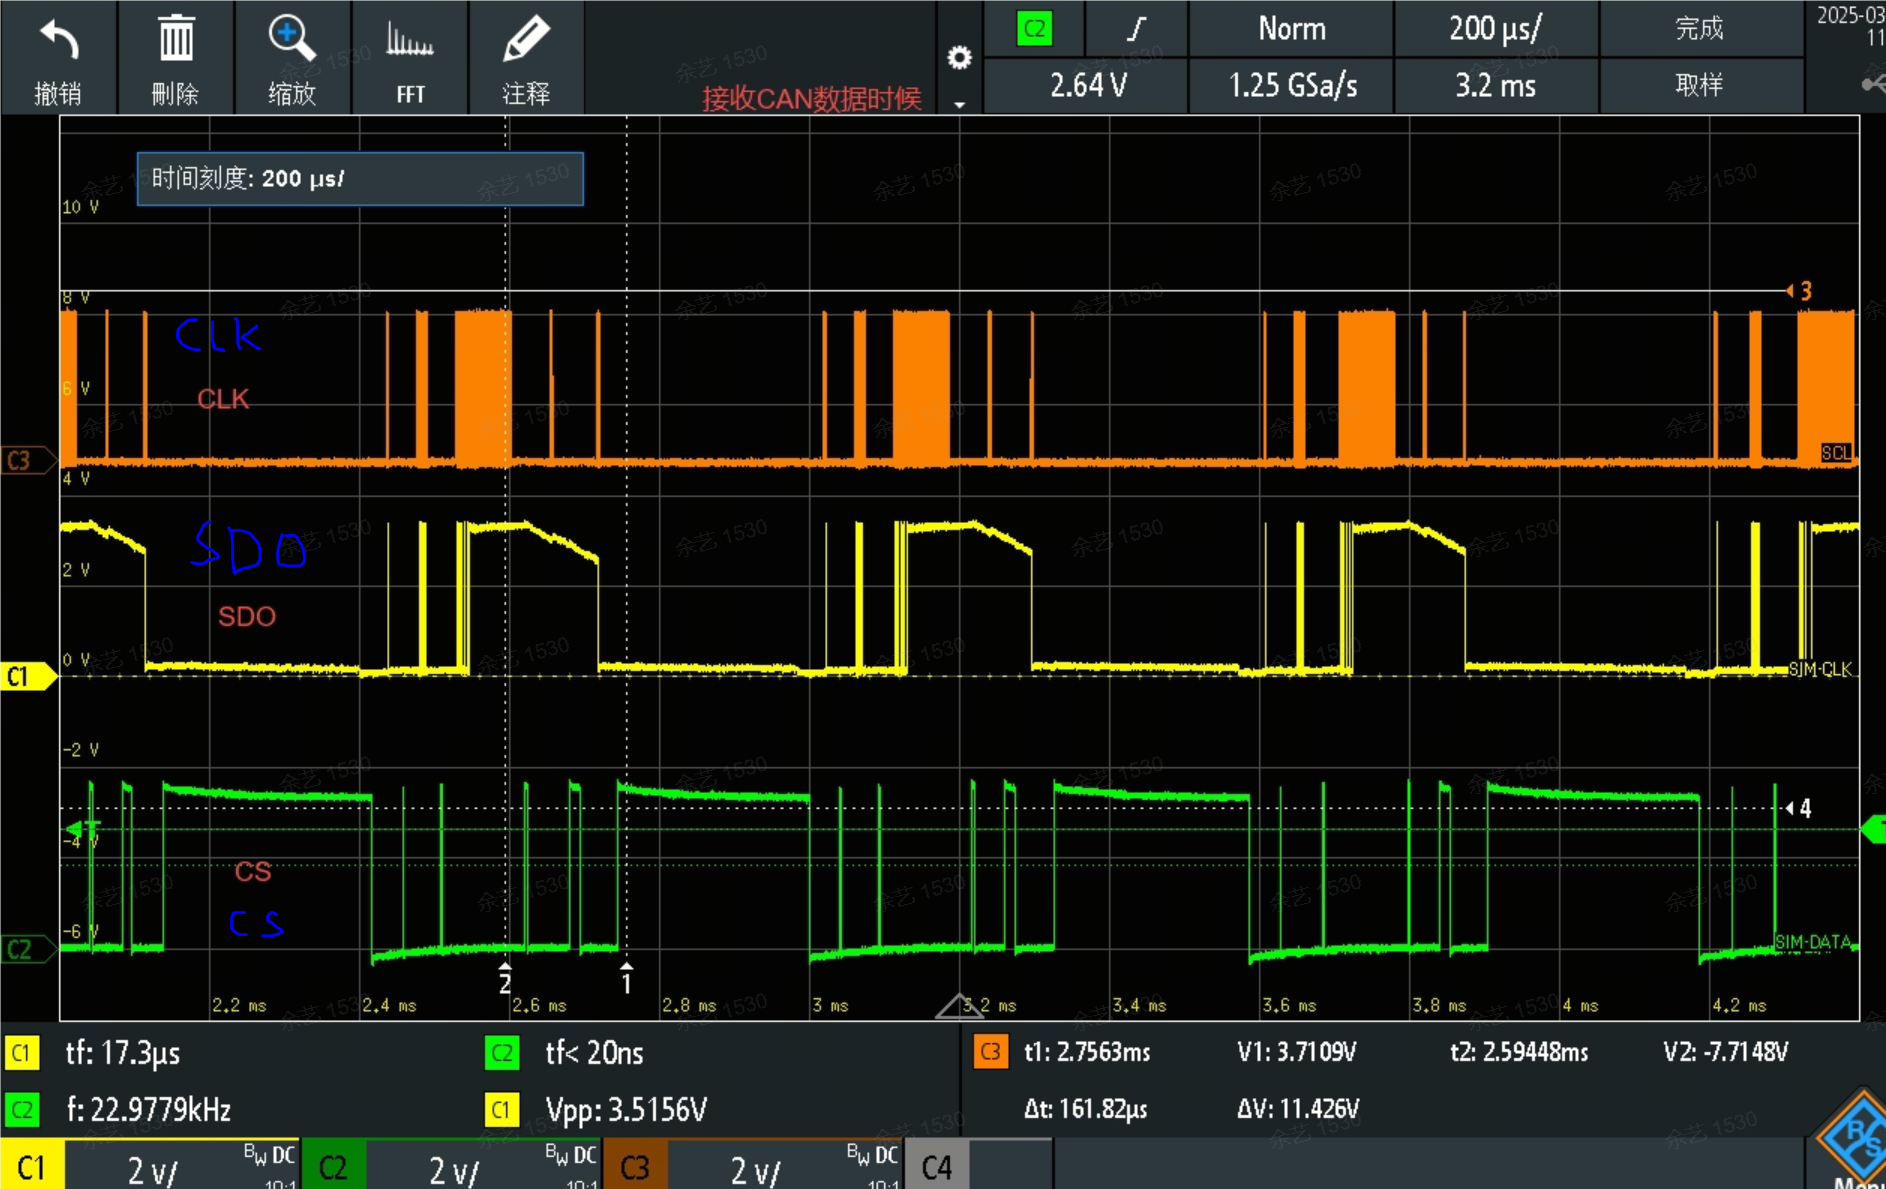Click the SCL waveform label

click(1836, 453)
